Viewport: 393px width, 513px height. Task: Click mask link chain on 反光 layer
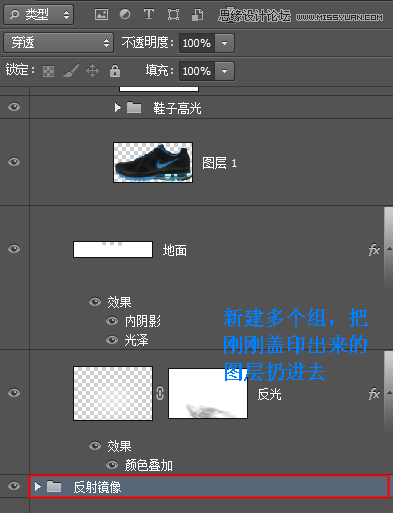(160, 393)
